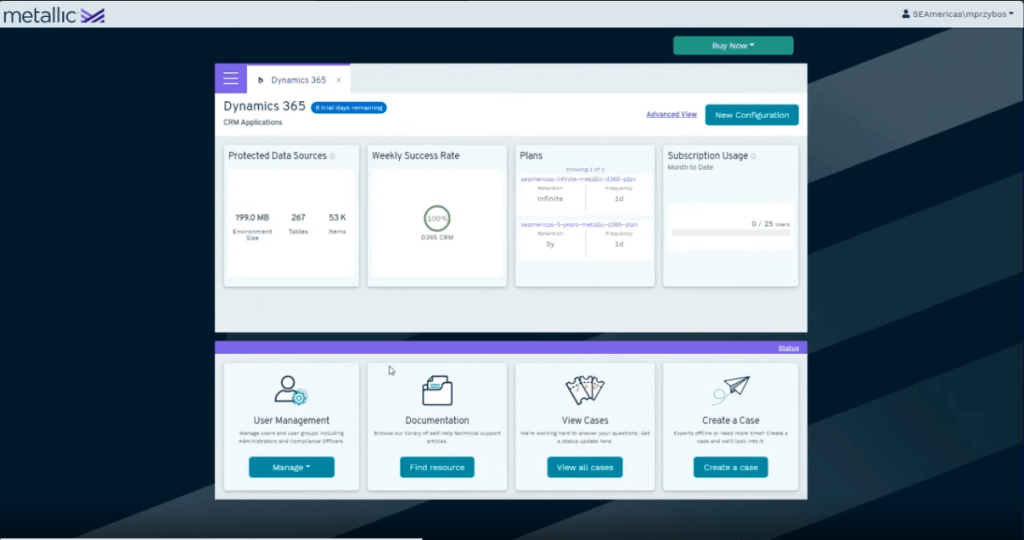1024x540 pixels.
Task: Click the User Management person-gear icon
Action: click(x=291, y=390)
